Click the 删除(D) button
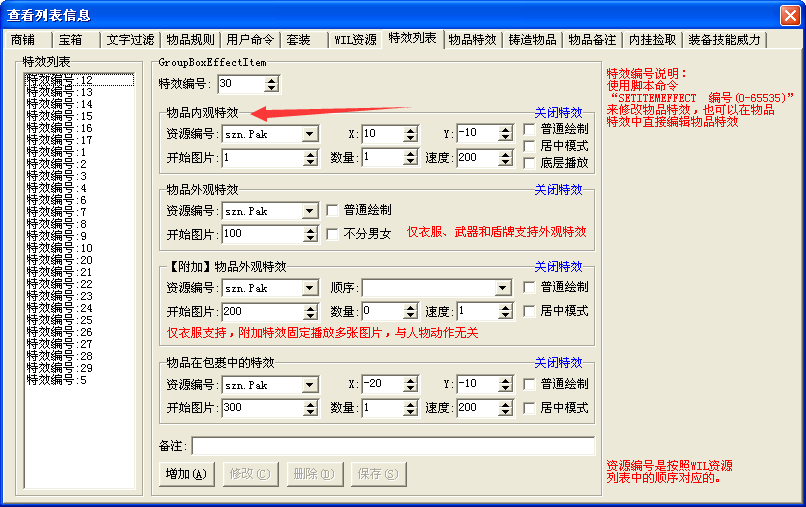 (x=314, y=474)
